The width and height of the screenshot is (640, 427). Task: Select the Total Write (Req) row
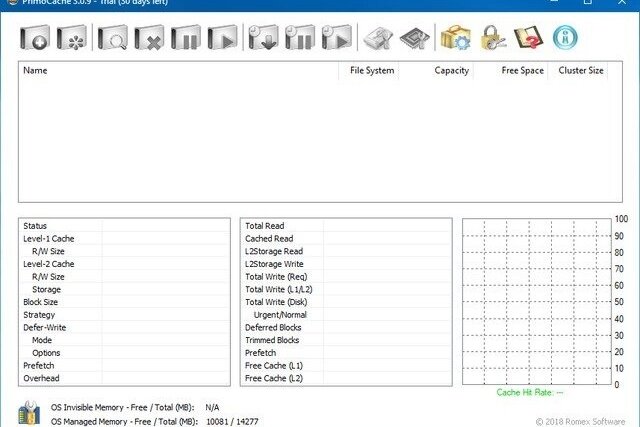click(x=346, y=276)
